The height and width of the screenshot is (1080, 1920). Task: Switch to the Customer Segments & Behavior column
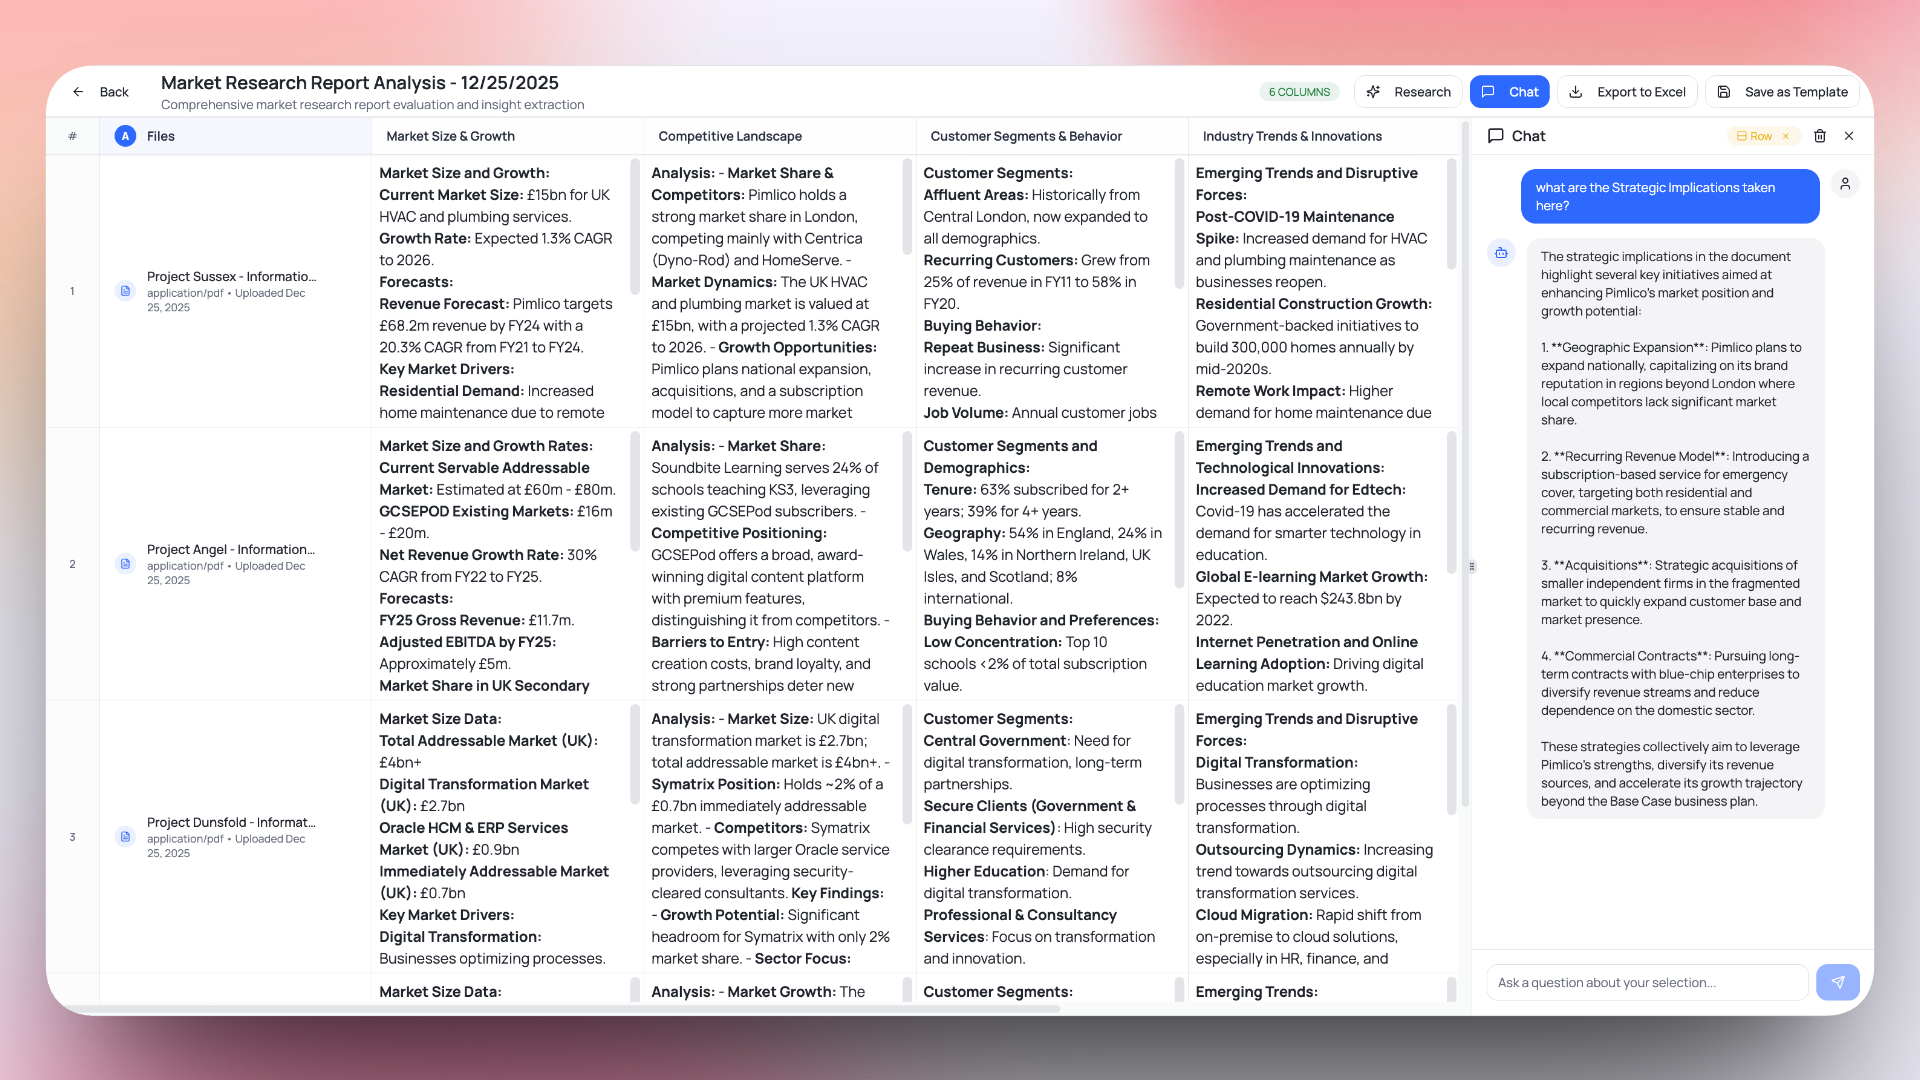[x=1026, y=136]
